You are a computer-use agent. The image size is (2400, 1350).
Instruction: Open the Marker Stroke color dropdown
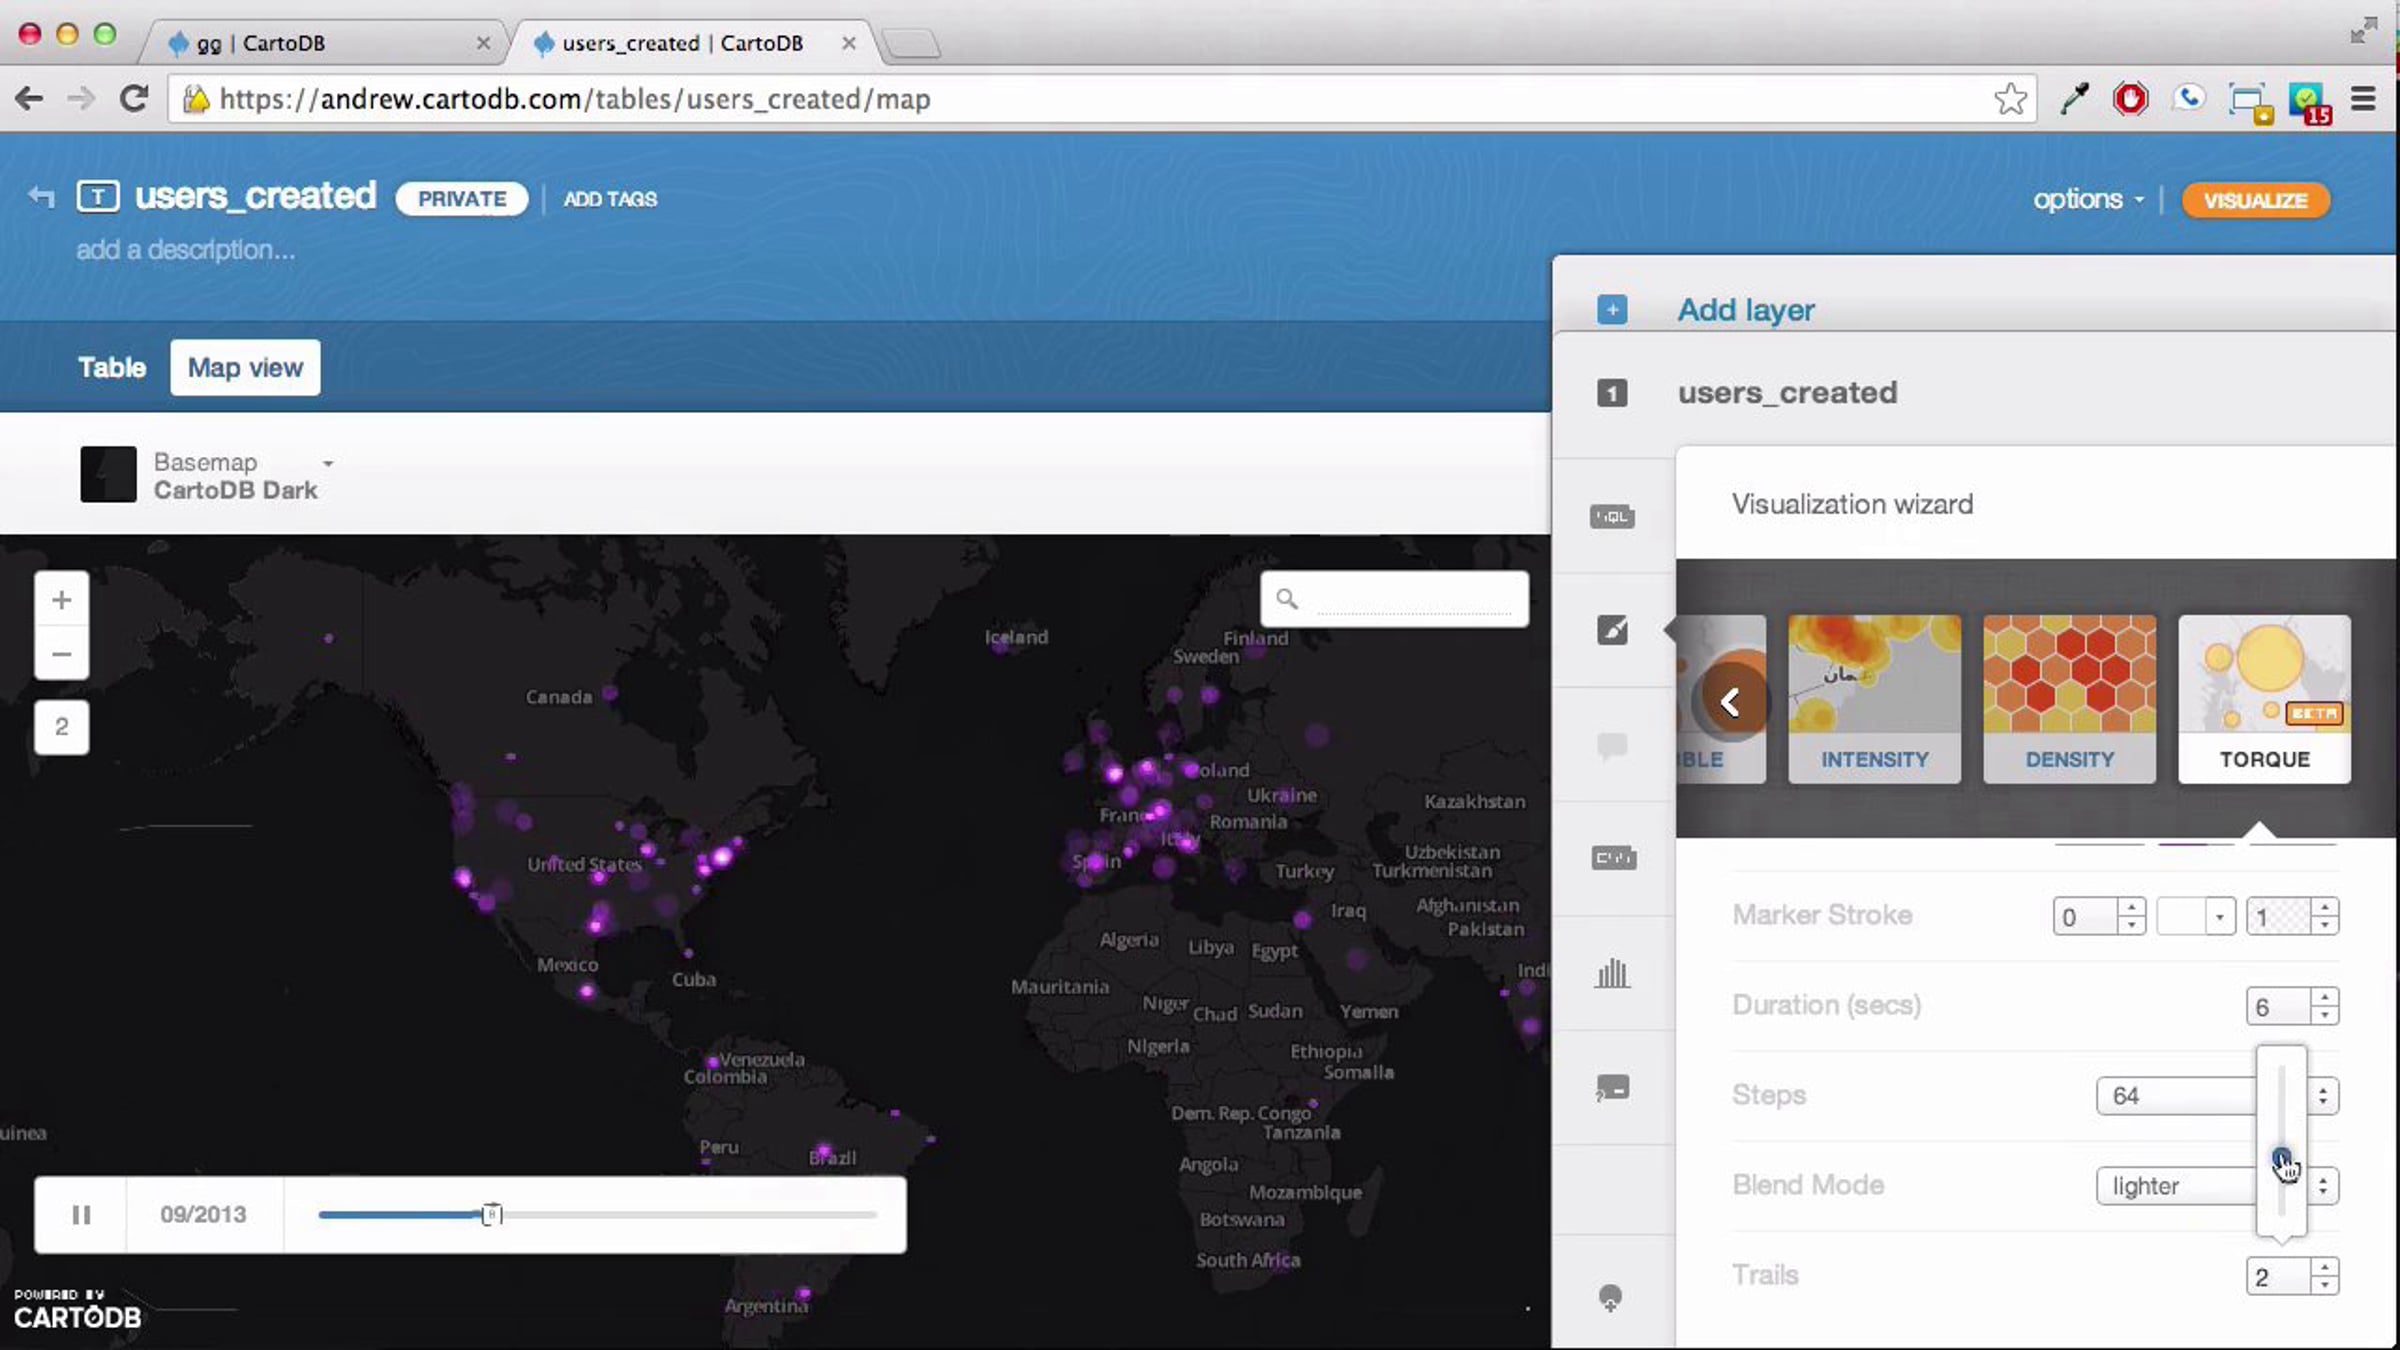click(x=2196, y=917)
